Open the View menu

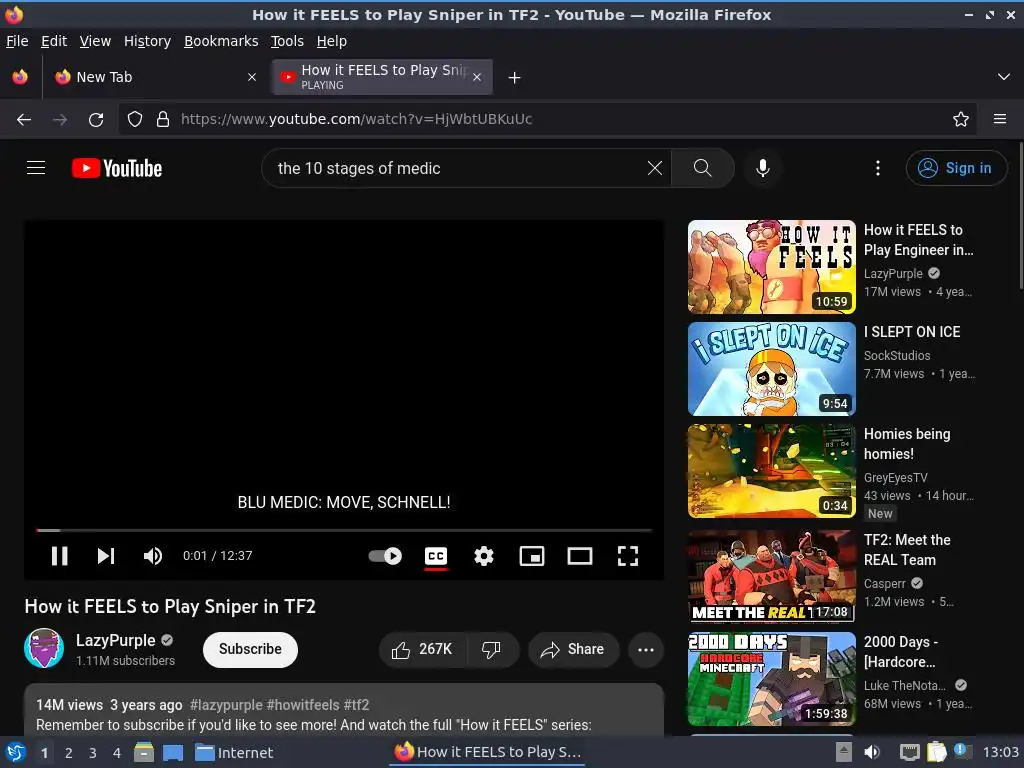pos(95,41)
